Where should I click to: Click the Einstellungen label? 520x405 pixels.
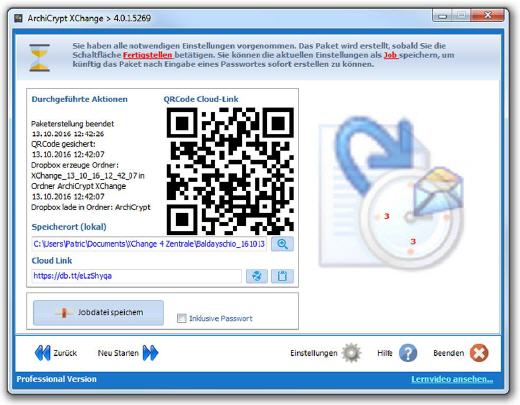[314, 353]
